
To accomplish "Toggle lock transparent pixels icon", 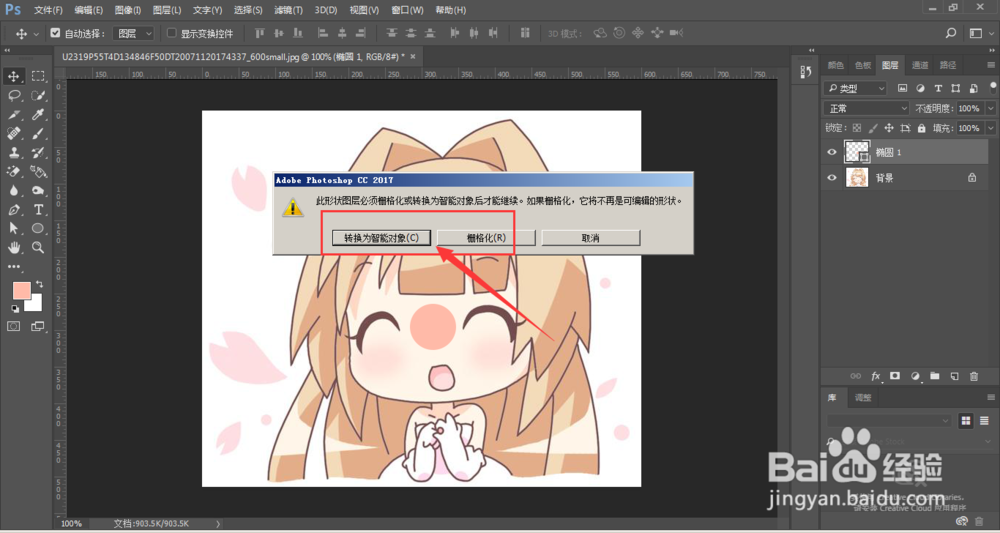I will [857, 128].
